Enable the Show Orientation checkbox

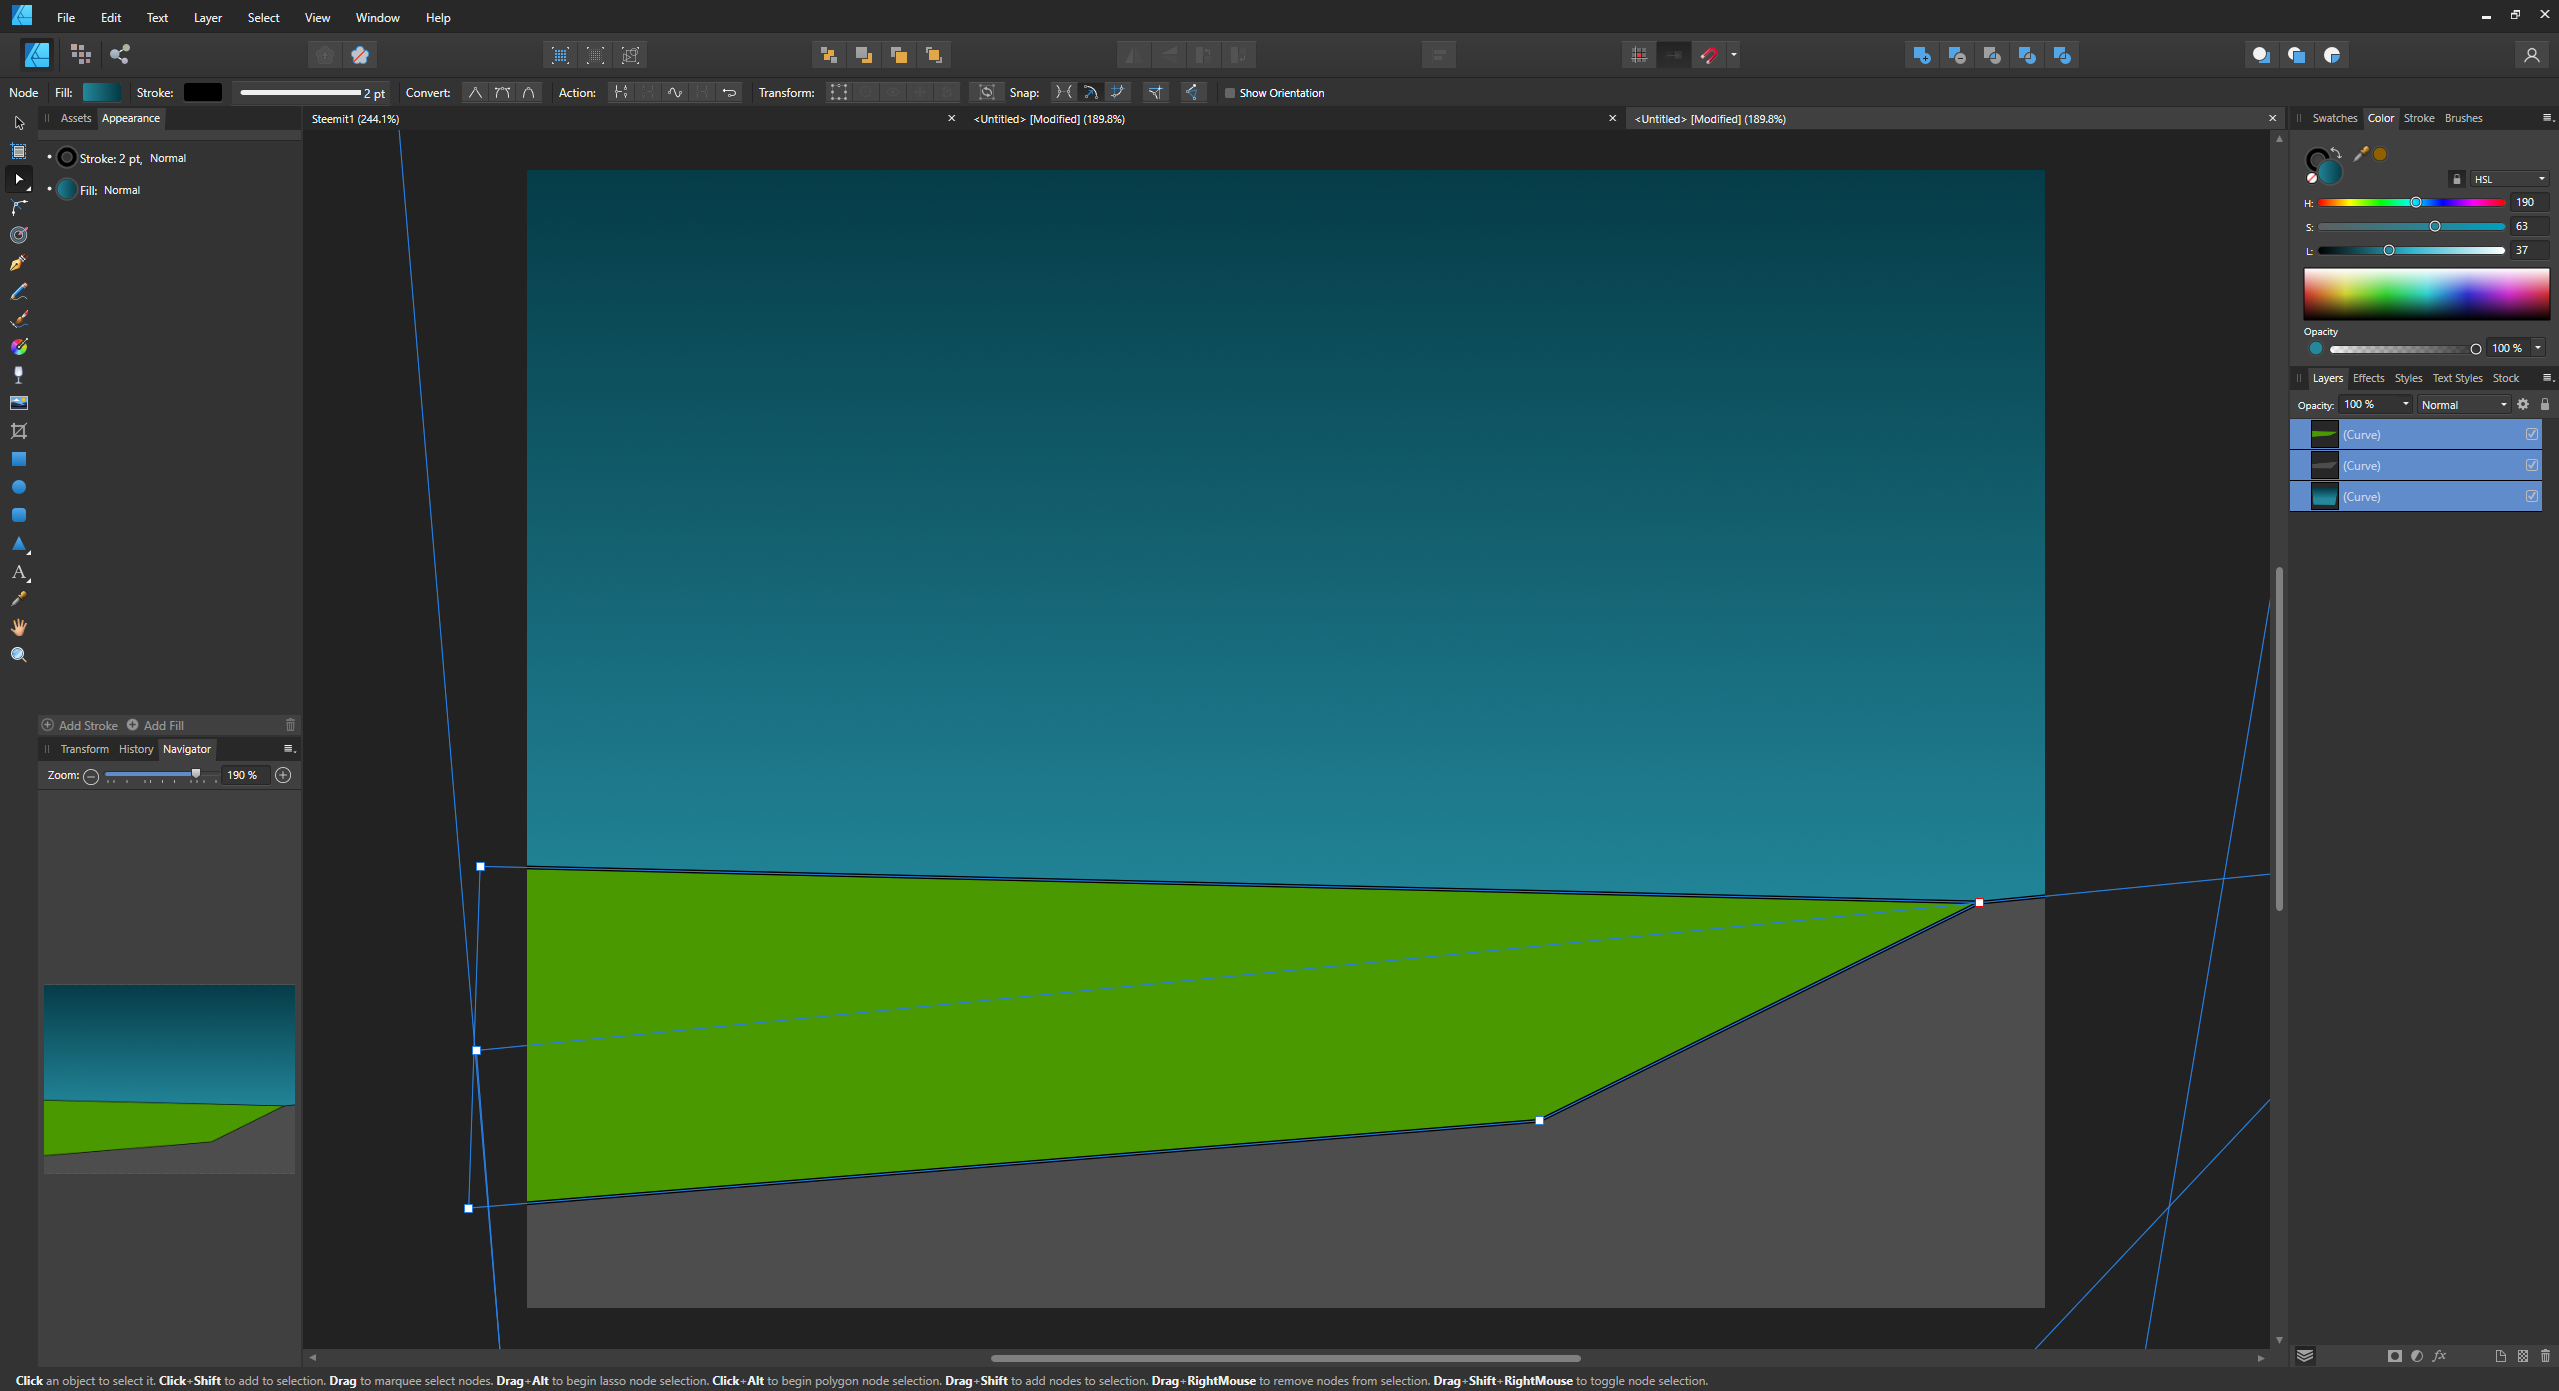point(1230,93)
